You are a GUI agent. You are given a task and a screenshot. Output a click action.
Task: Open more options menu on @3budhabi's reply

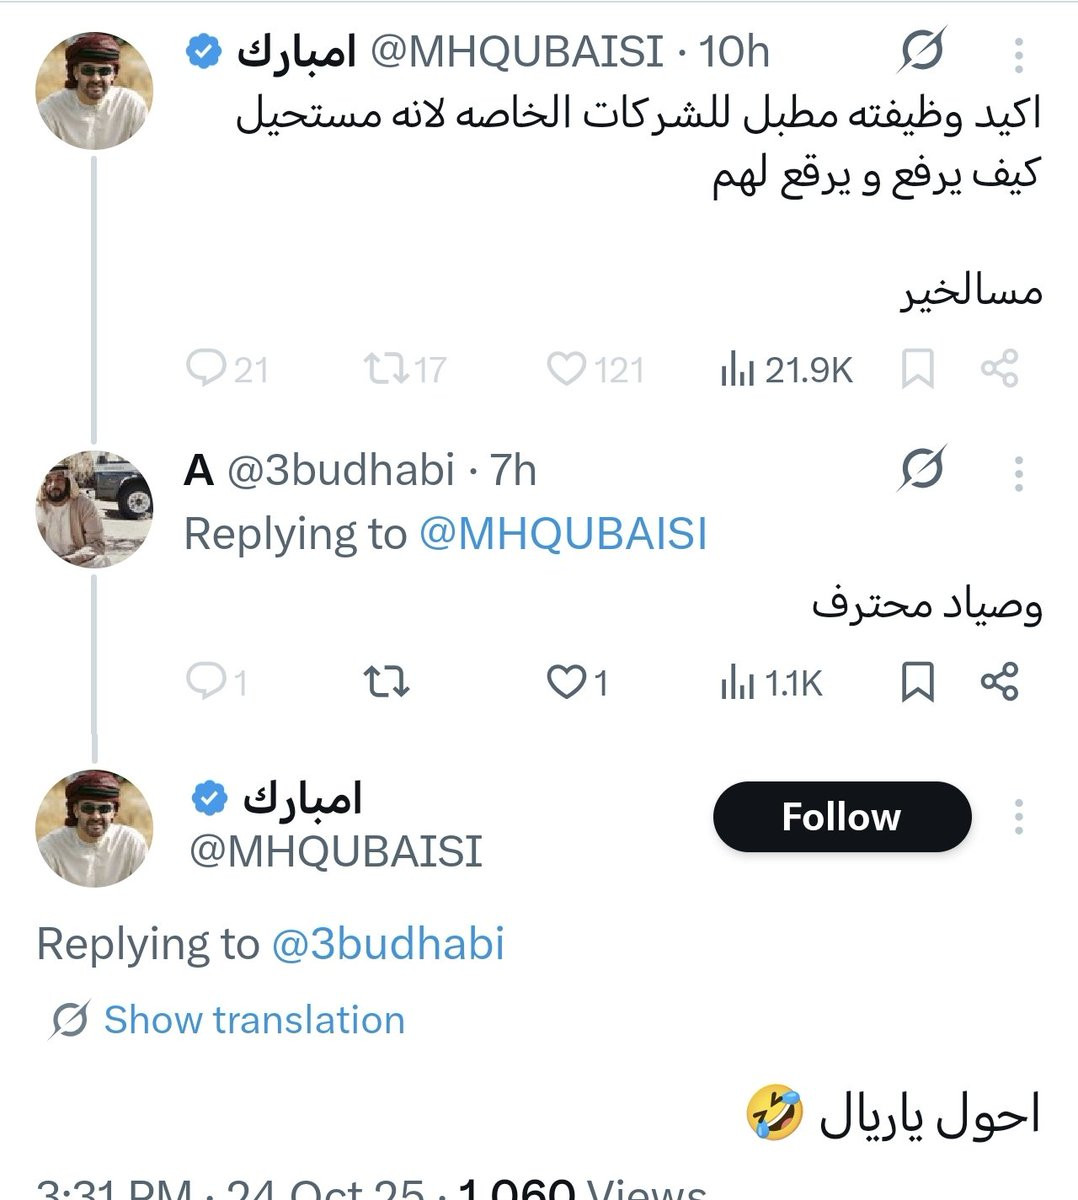pyautogui.click(x=1018, y=473)
